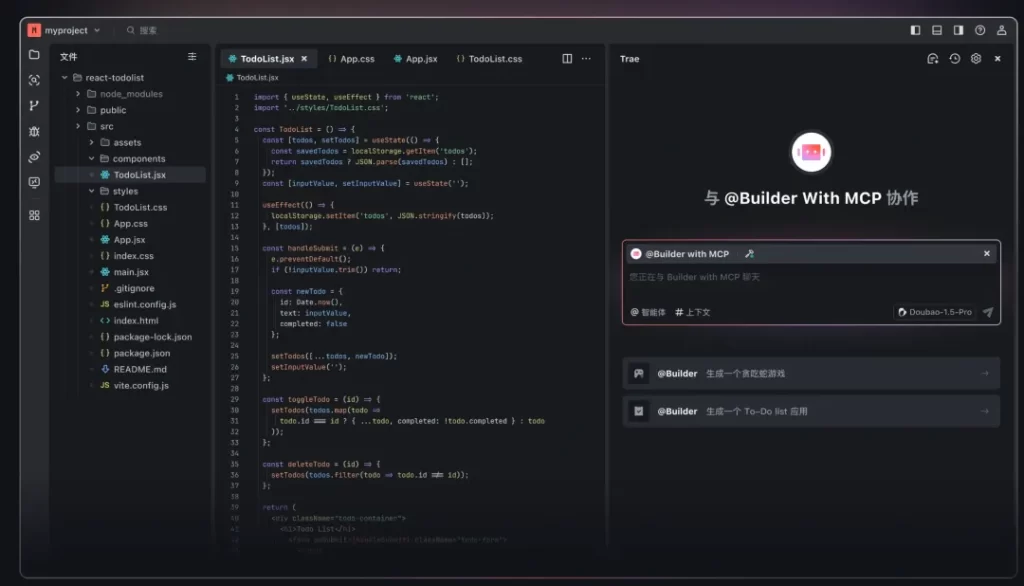Select the Run and Debug bug icon
The image size is (1024, 586).
[34, 130]
